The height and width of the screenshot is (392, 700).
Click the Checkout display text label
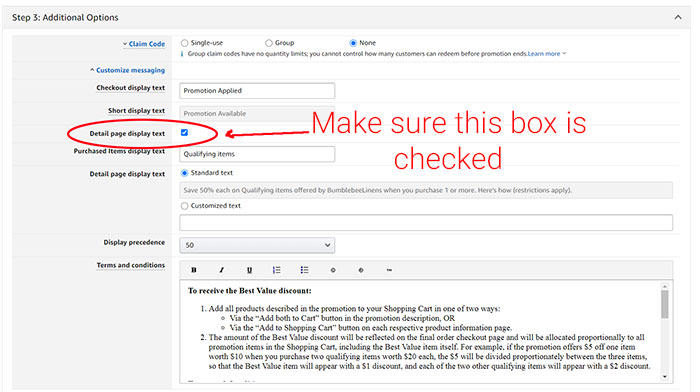coord(131,88)
